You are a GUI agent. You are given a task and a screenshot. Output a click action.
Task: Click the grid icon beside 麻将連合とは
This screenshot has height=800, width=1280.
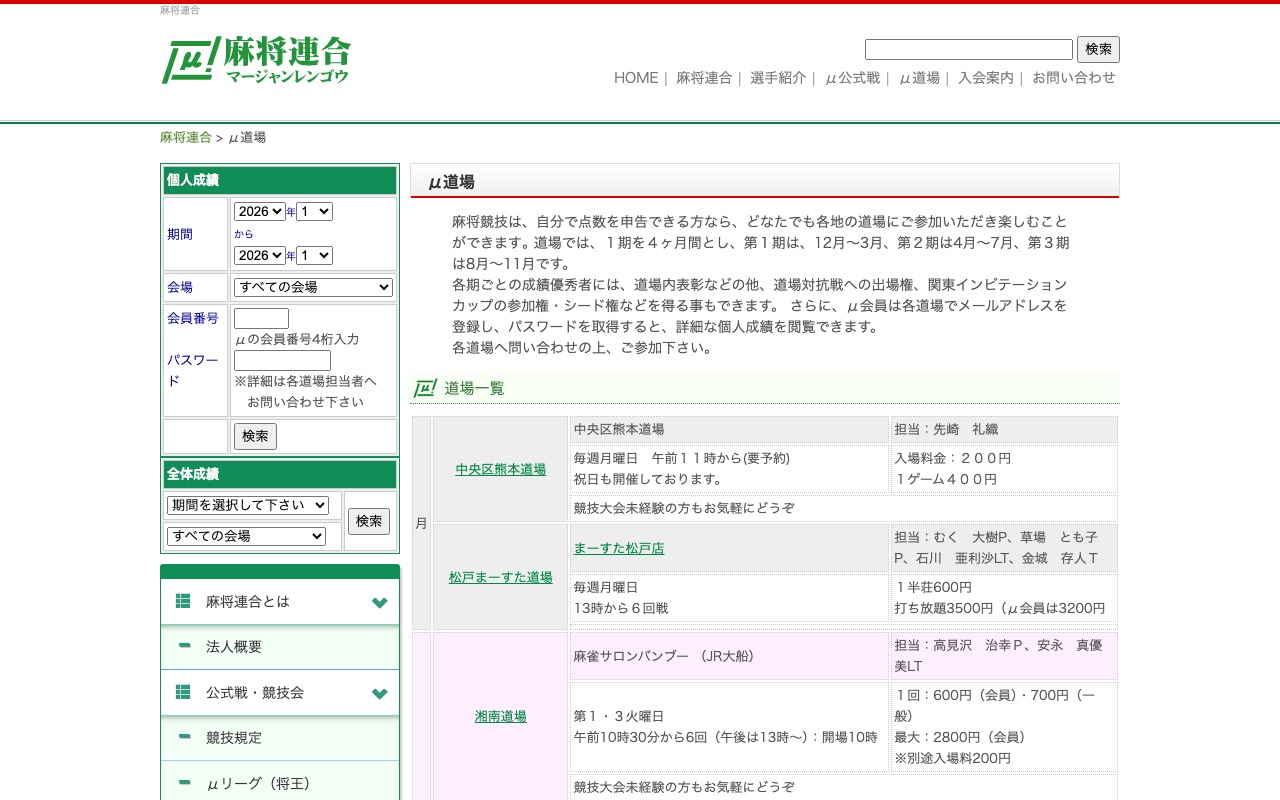[183, 601]
